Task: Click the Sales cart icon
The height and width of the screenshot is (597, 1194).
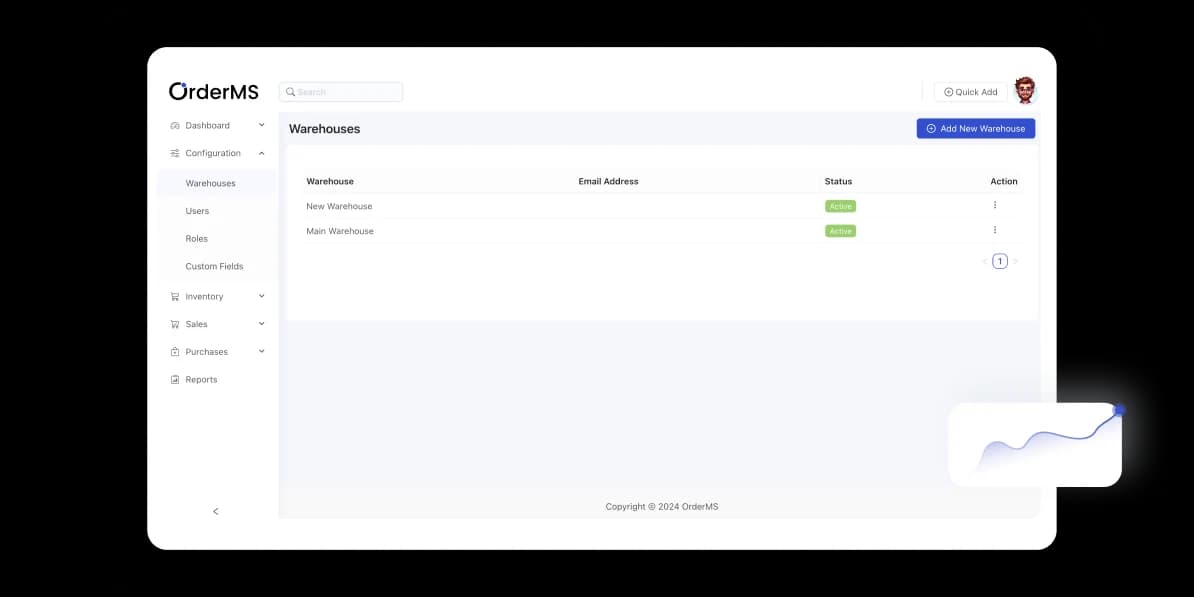Action: pos(175,325)
